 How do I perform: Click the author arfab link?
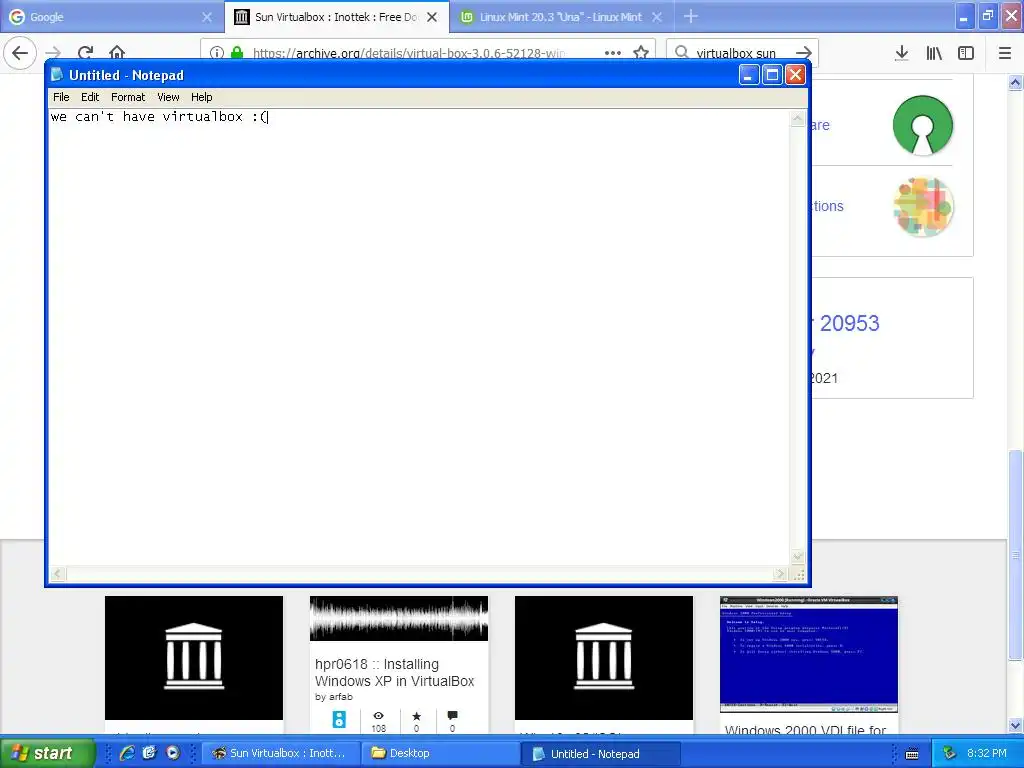click(x=340, y=697)
